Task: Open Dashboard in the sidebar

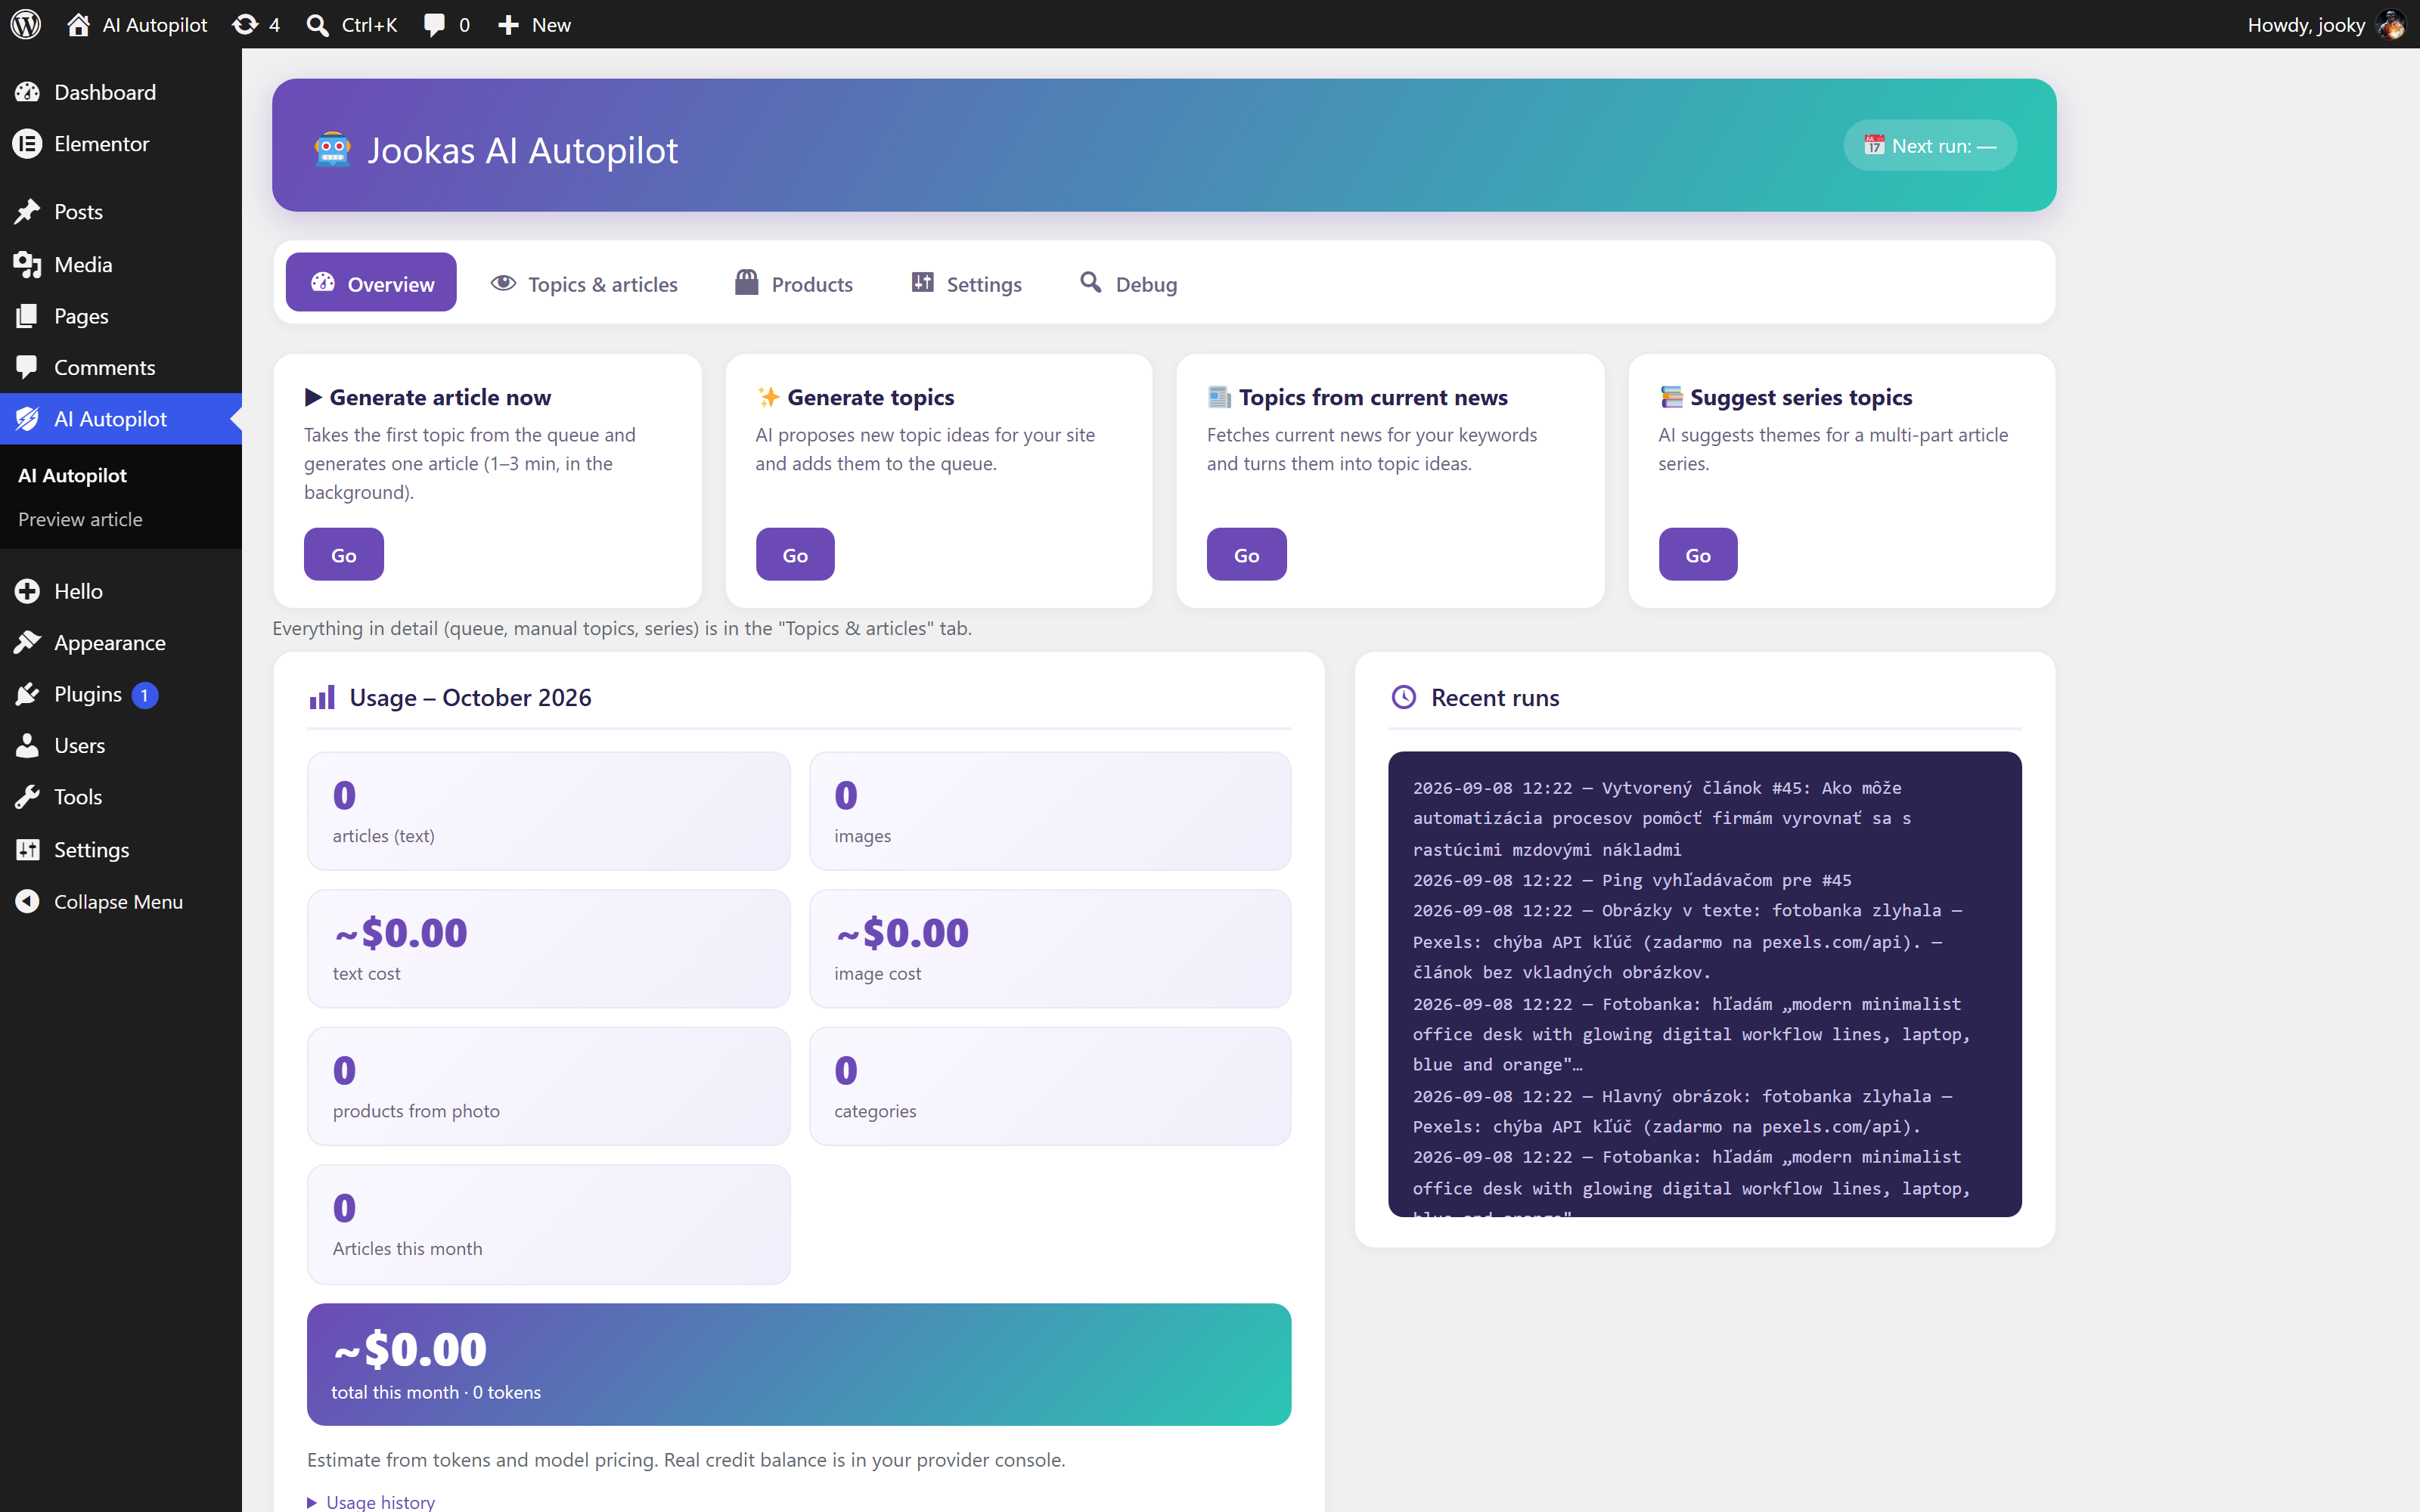Action: (x=121, y=92)
